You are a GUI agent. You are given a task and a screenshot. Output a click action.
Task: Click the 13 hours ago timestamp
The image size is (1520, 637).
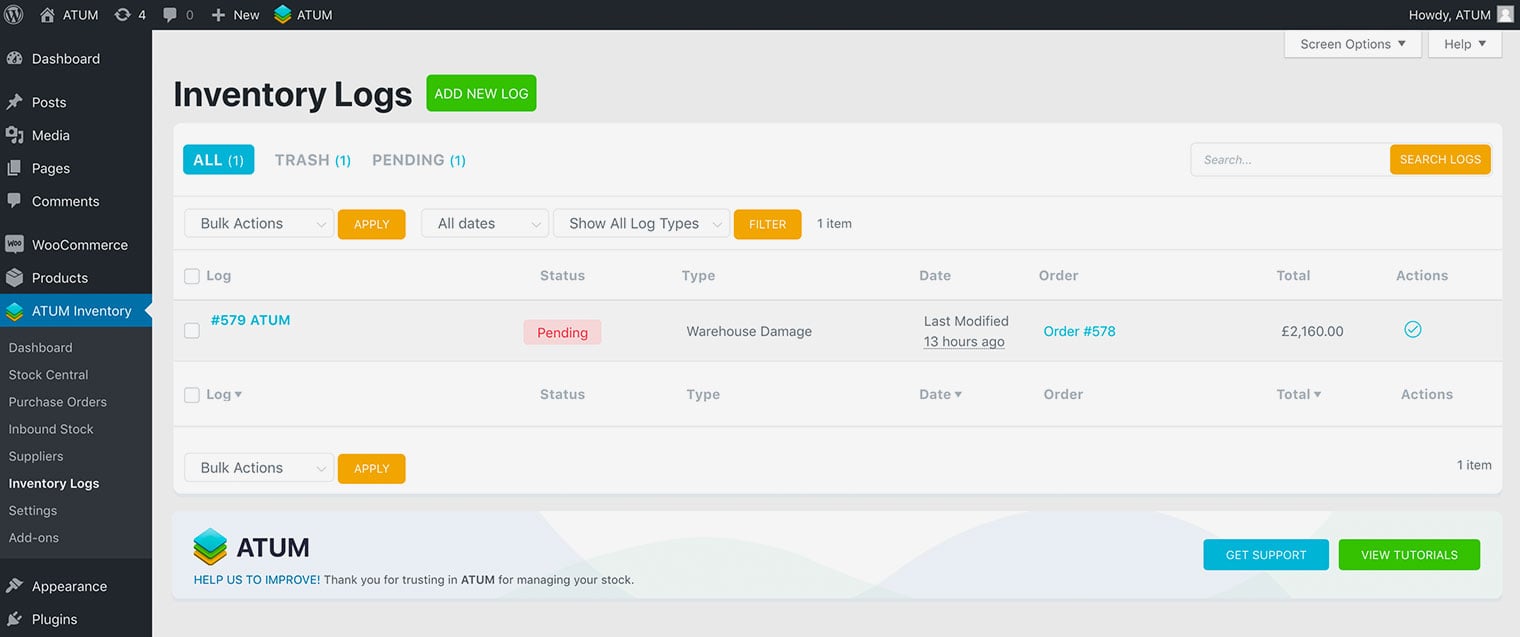964,342
